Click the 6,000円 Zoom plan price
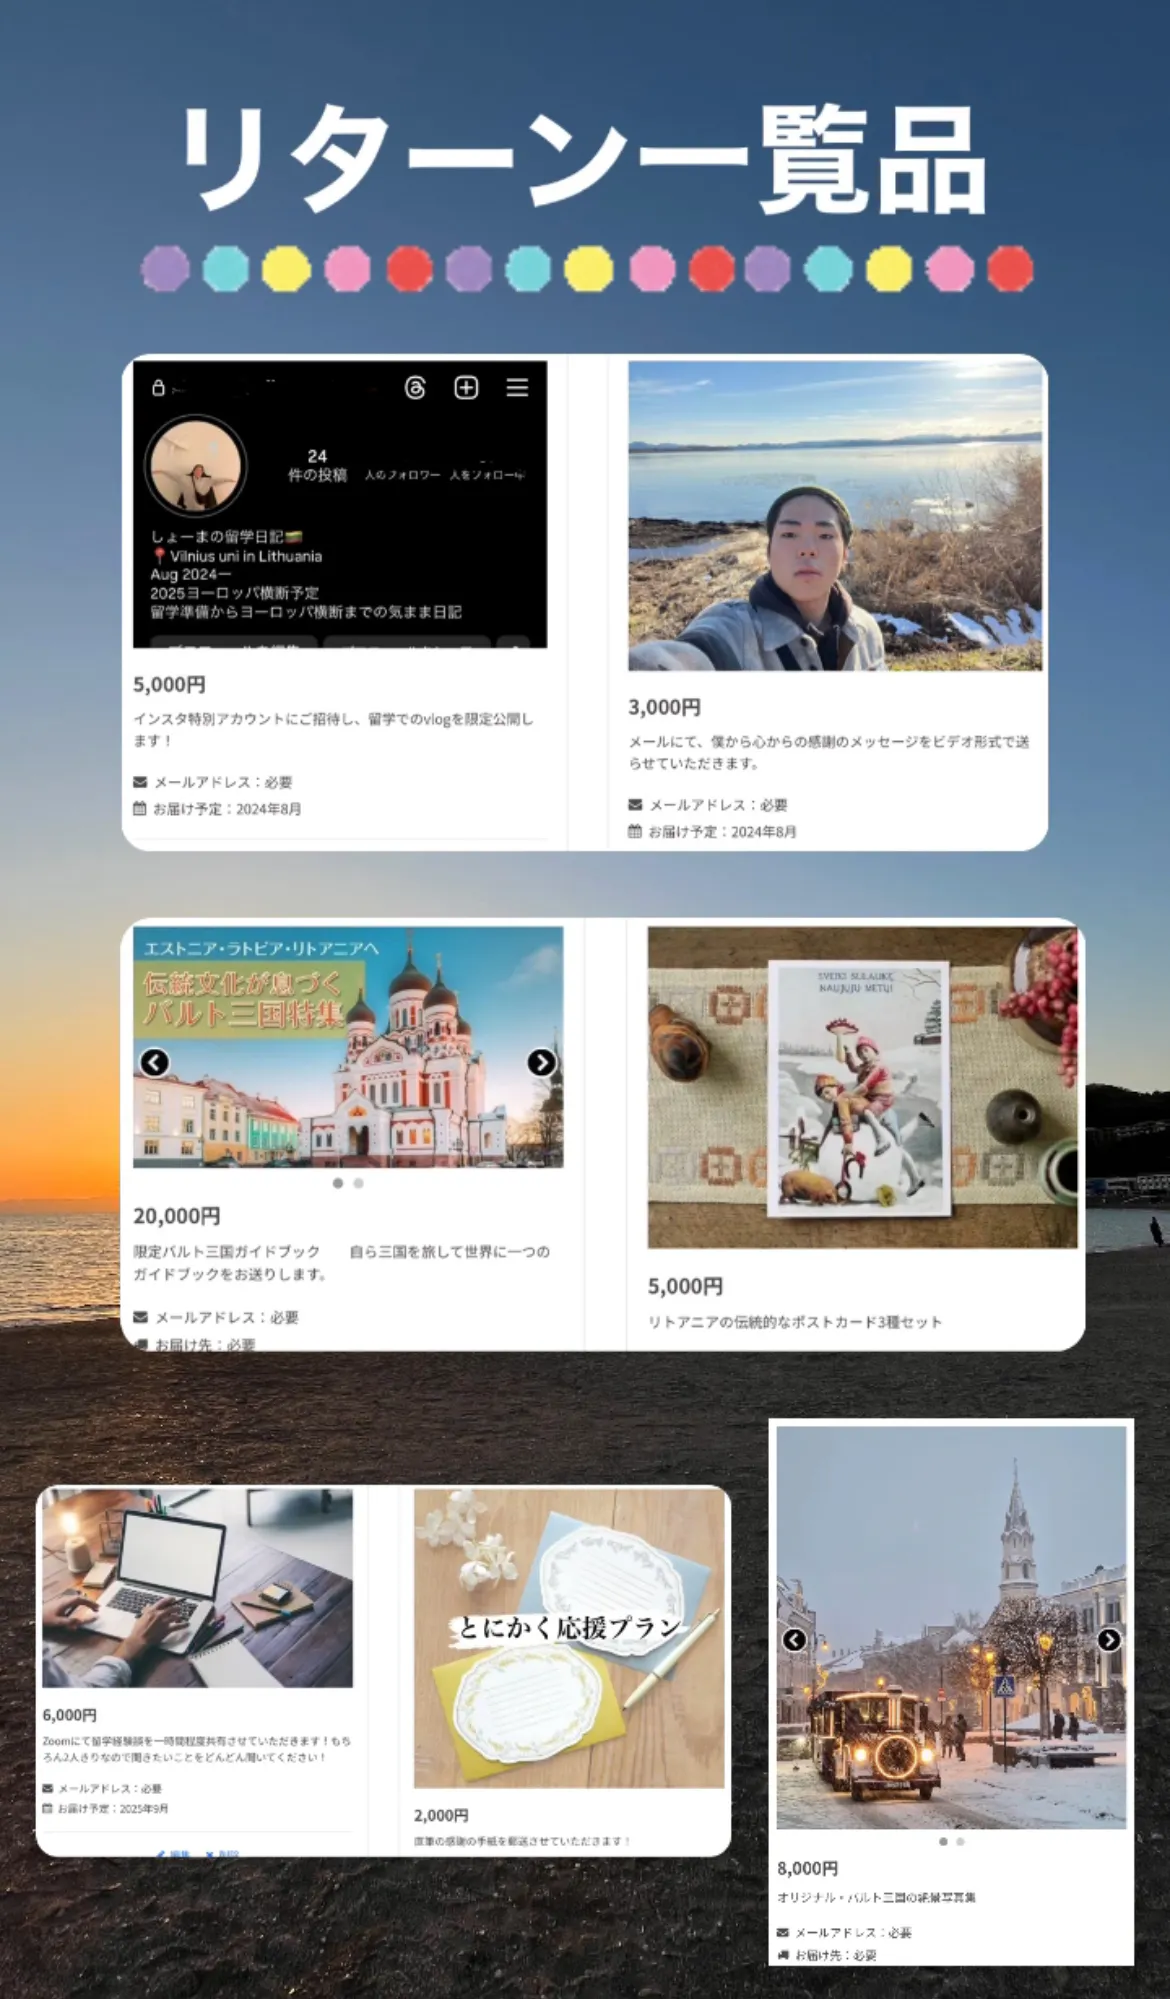Image resolution: width=1170 pixels, height=1999 pixels. 69,1715
